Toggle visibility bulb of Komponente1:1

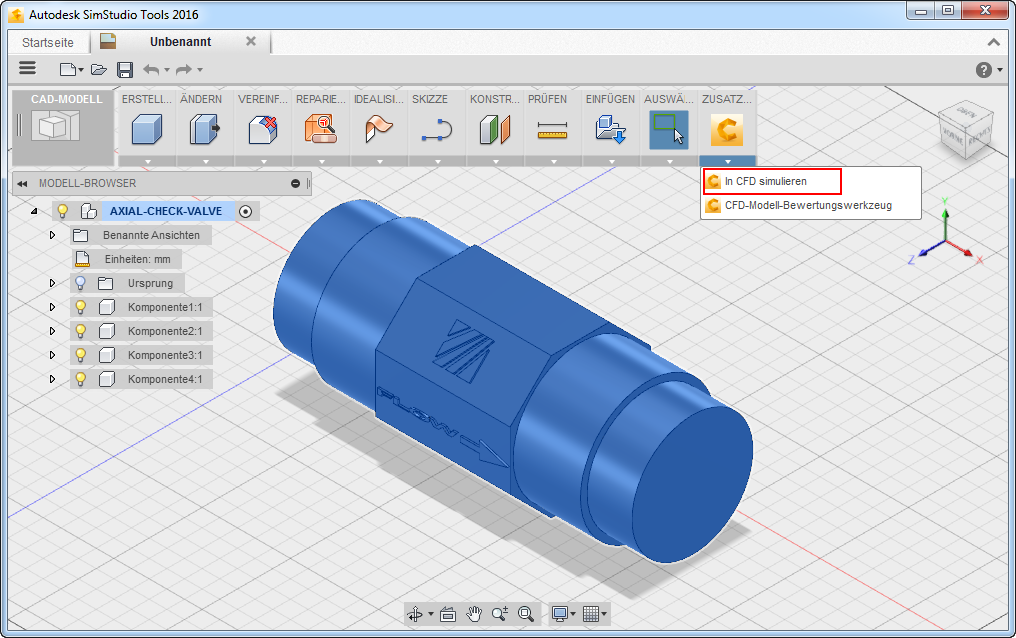click(x=80, y=307)
